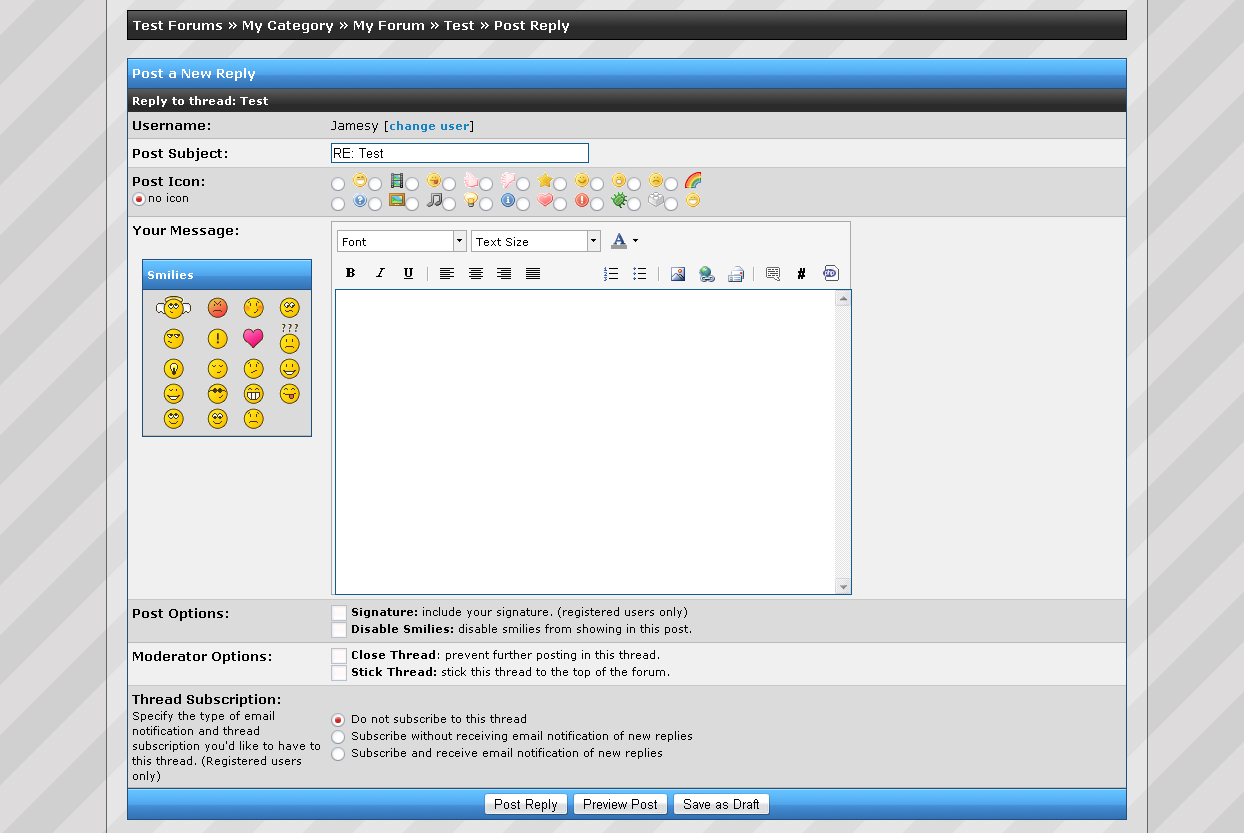Check the Close Thread option
Viewport: 1244px width, 833px height.
[x=339, y=656]
